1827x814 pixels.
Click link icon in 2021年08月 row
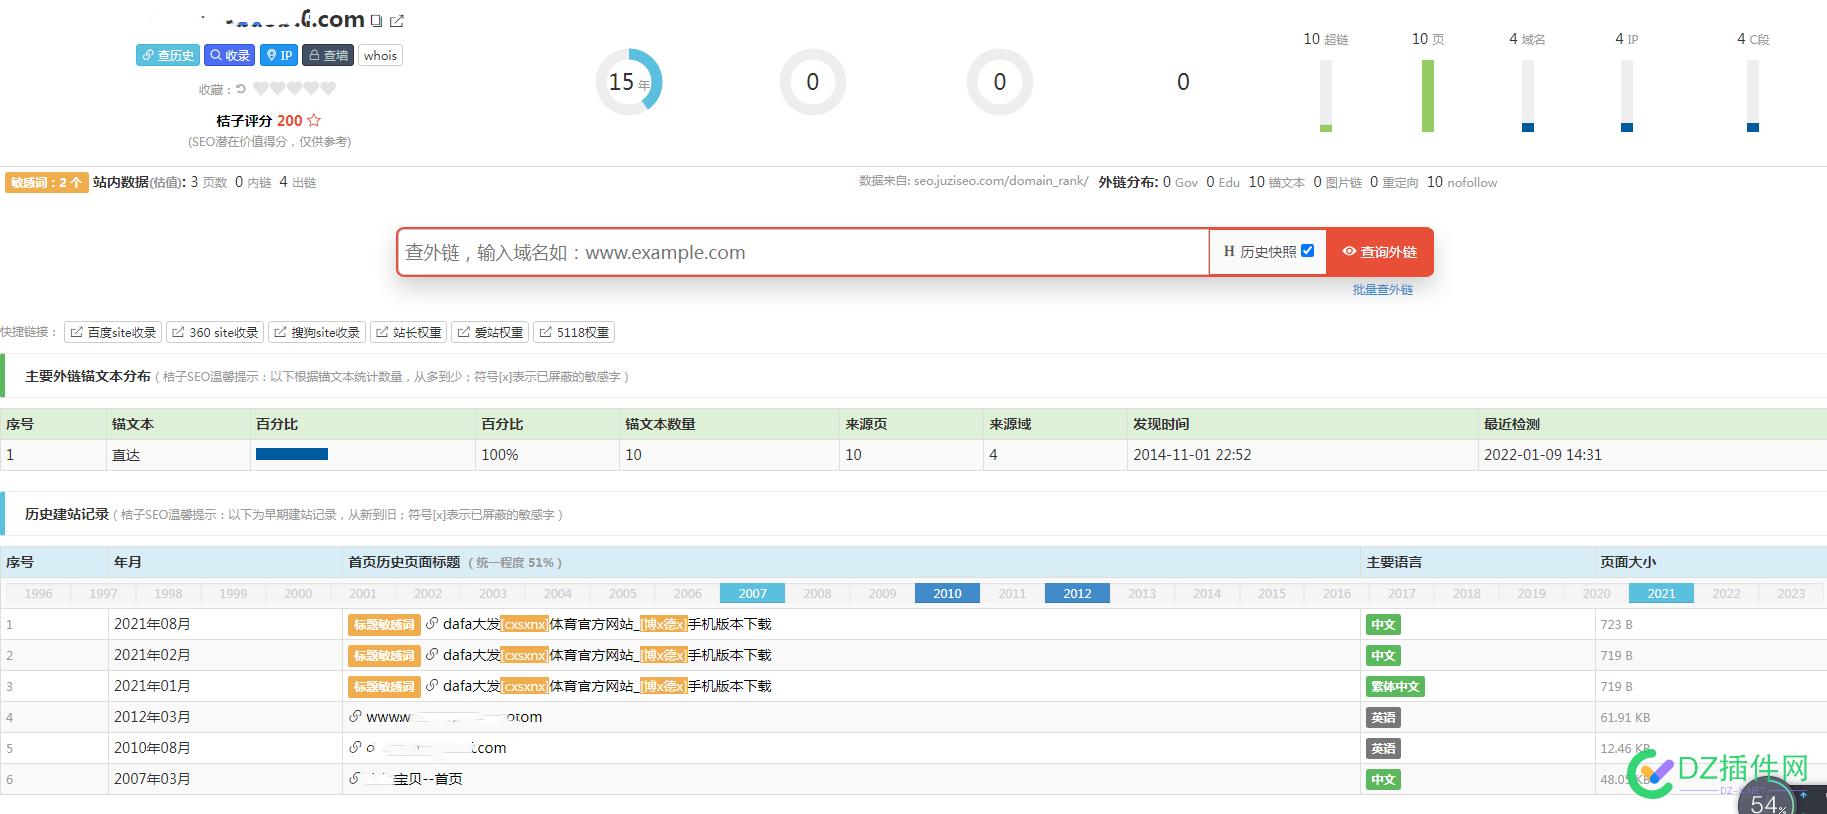click(x=432, y=623)
